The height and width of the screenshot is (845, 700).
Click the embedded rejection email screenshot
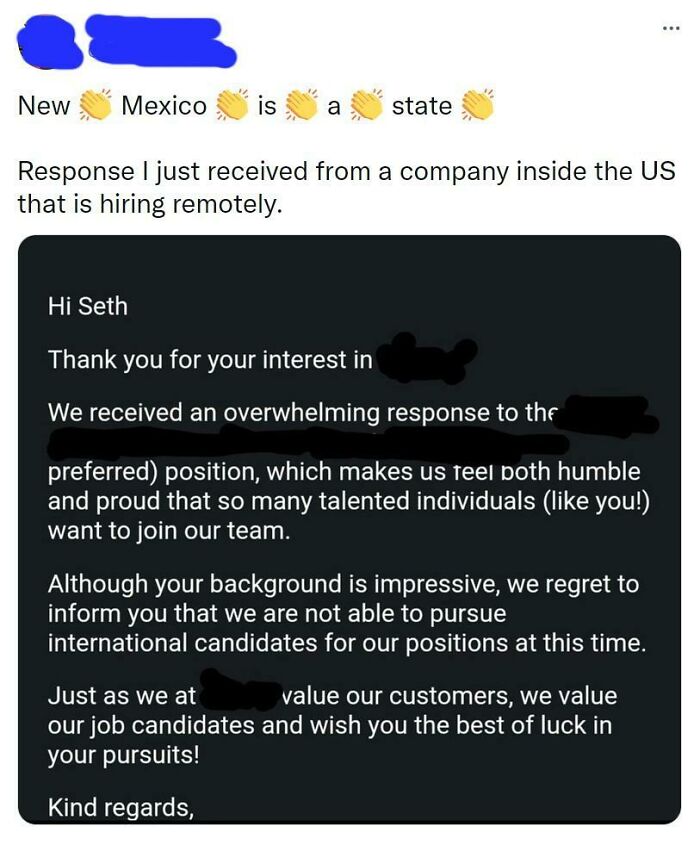pos(350,540)
